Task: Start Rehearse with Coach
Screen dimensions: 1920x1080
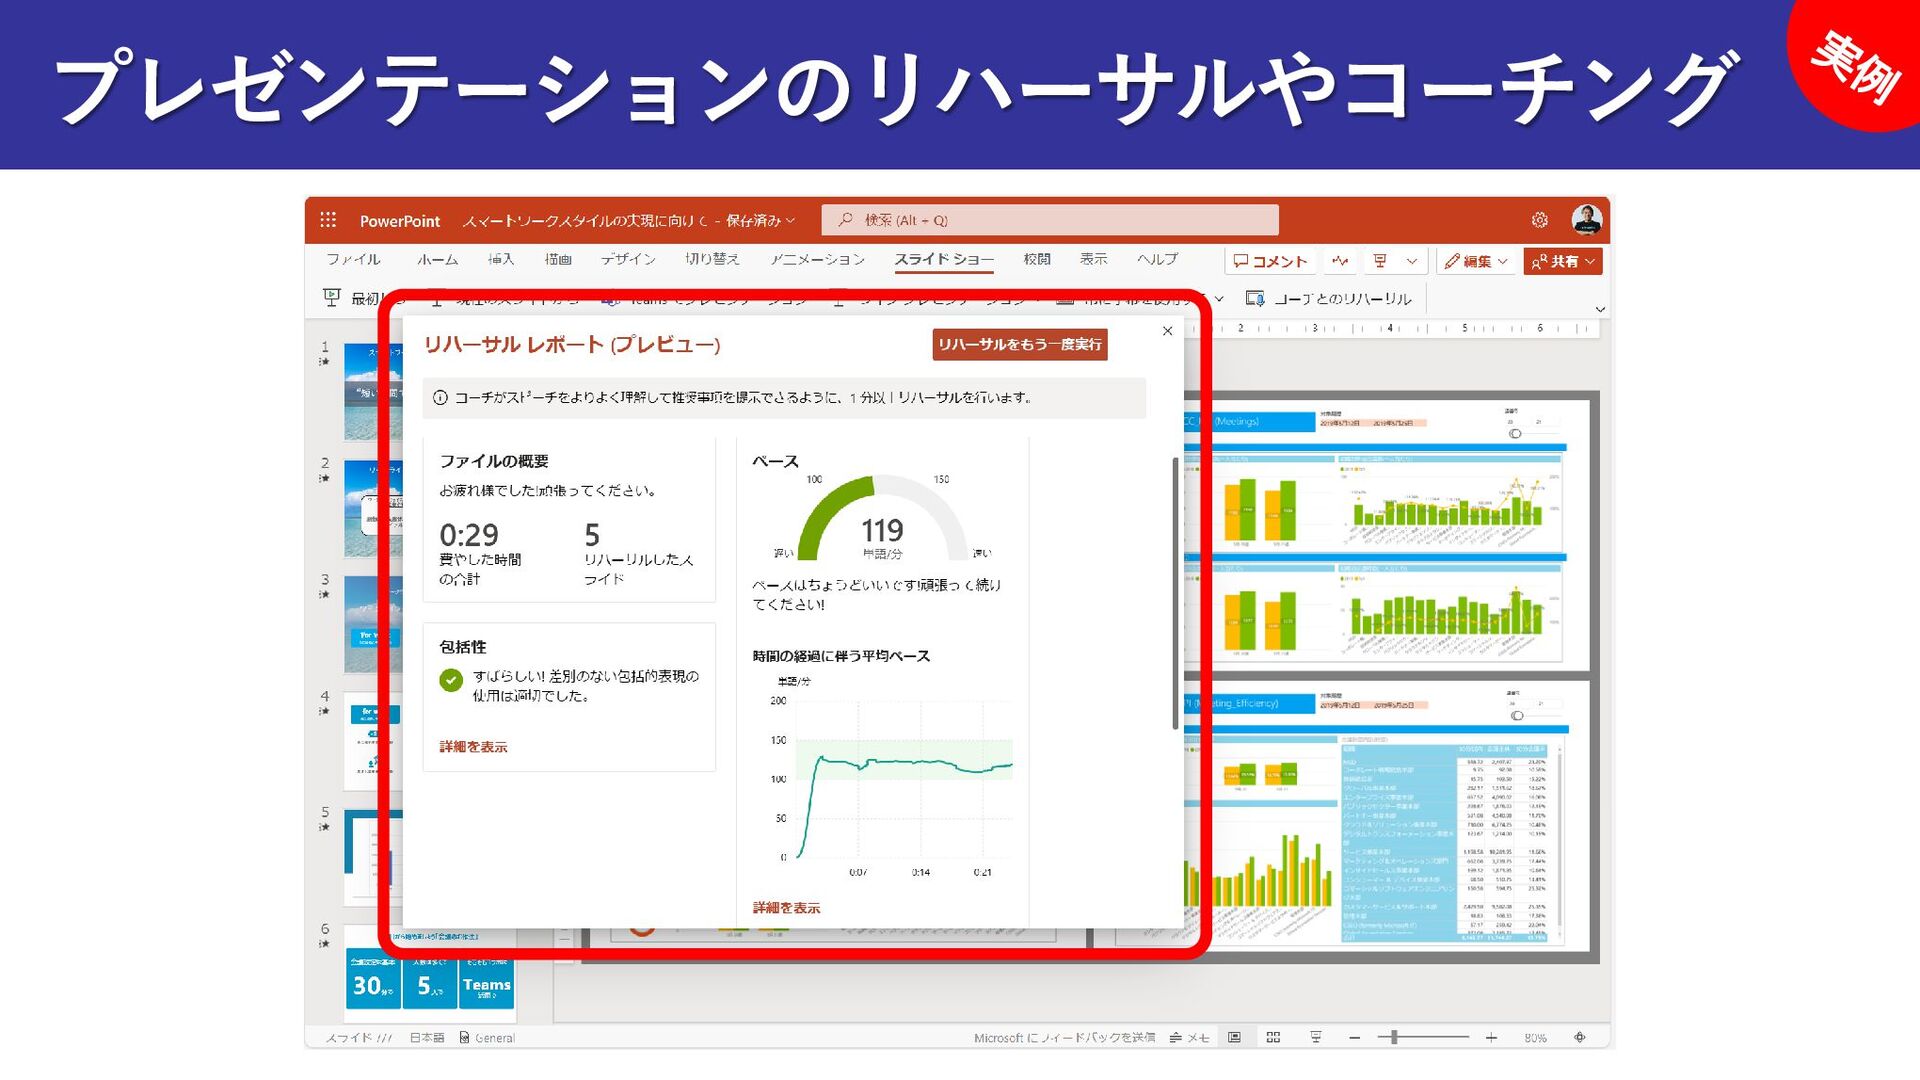Action: point(1329,299)
